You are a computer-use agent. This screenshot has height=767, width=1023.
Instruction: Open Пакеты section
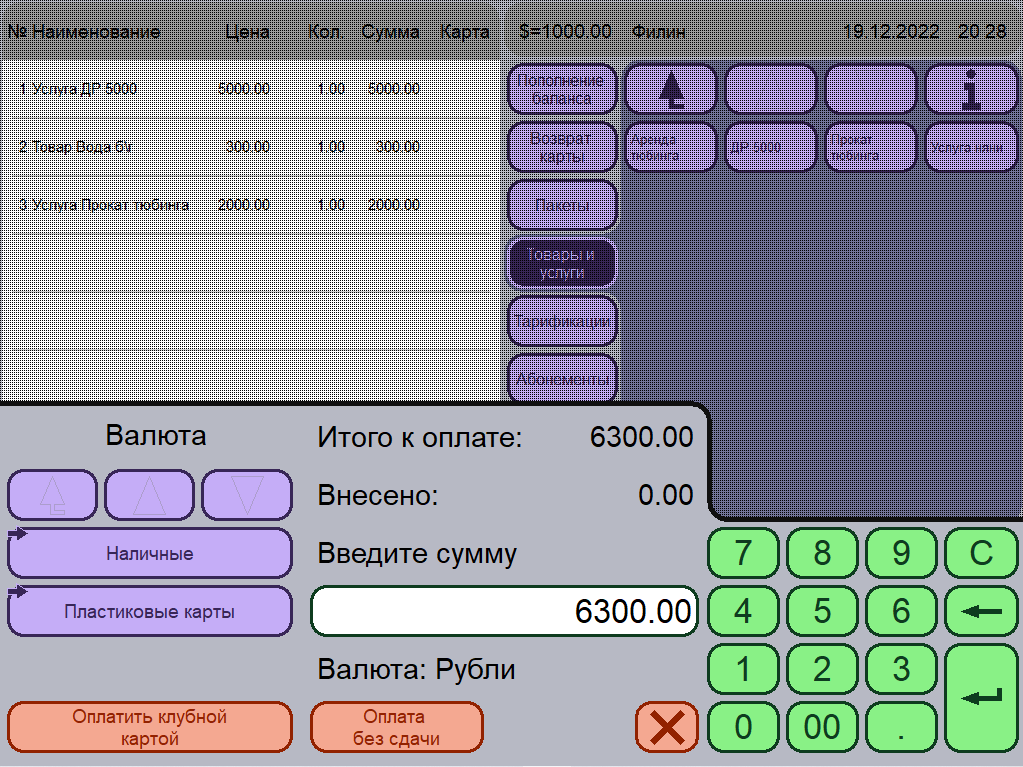click(x=562, y=205)
